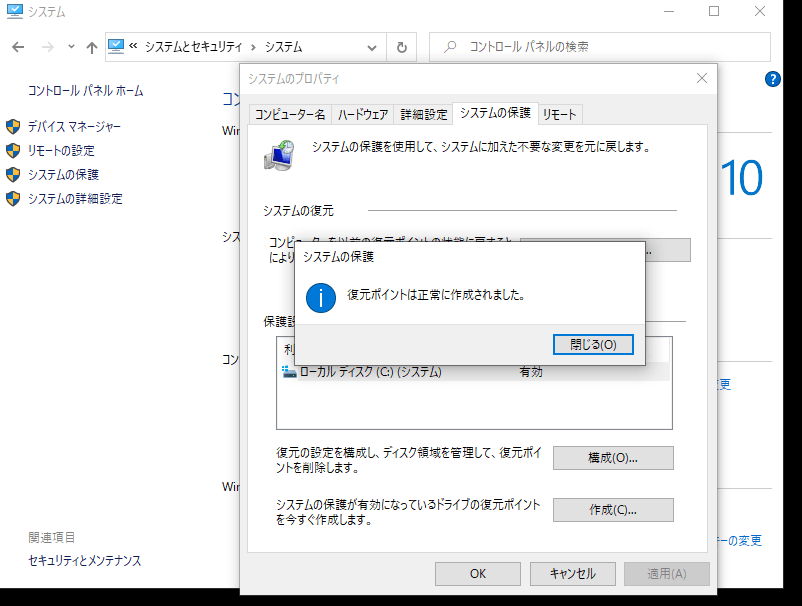Open the recent locations dropdown arrow

click(70, 47)
